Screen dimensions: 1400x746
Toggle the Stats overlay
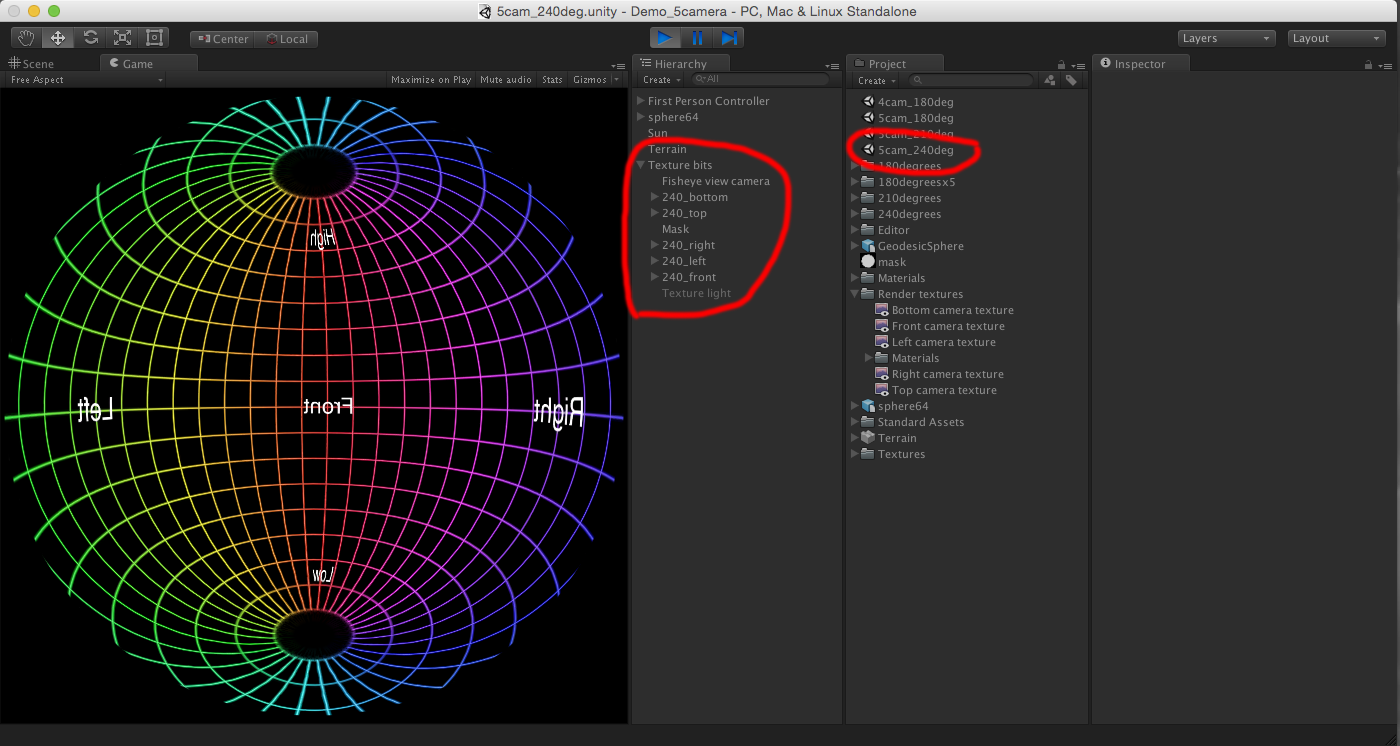tap(552, 80)
